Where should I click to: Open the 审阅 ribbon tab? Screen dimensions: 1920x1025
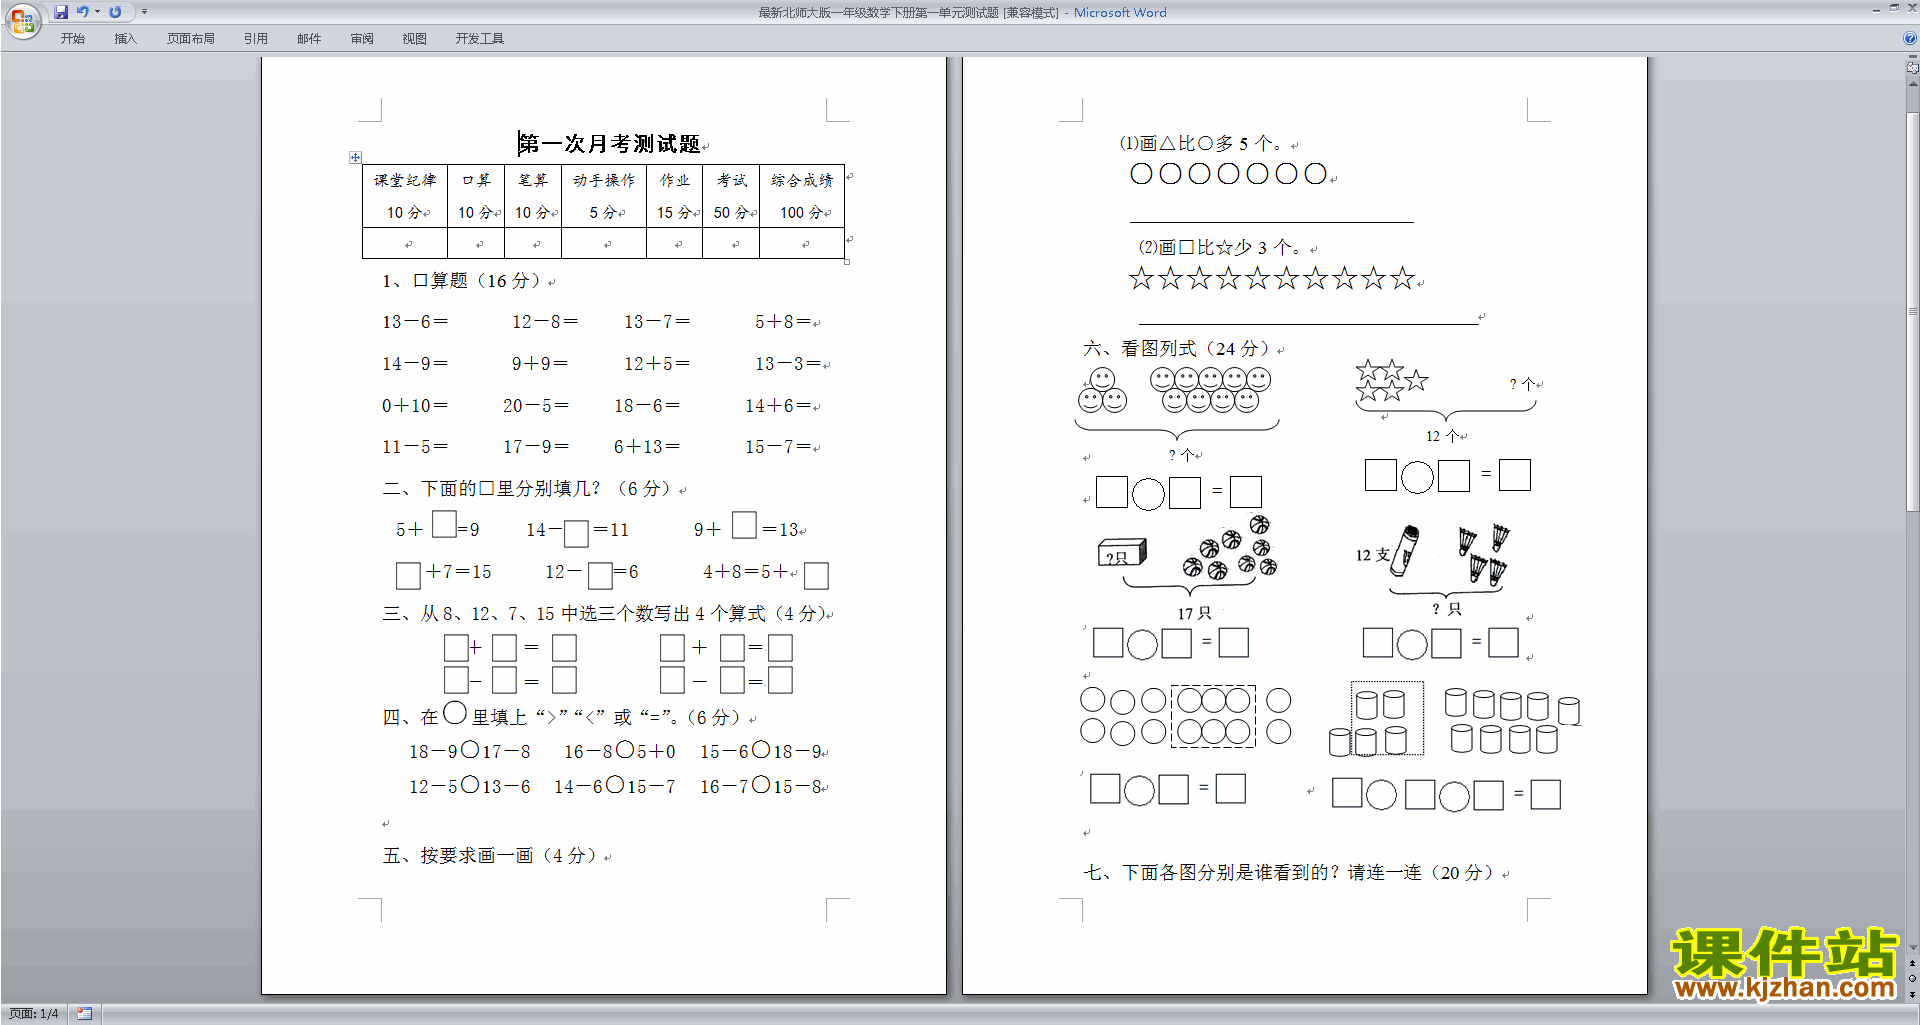(362, 39)
